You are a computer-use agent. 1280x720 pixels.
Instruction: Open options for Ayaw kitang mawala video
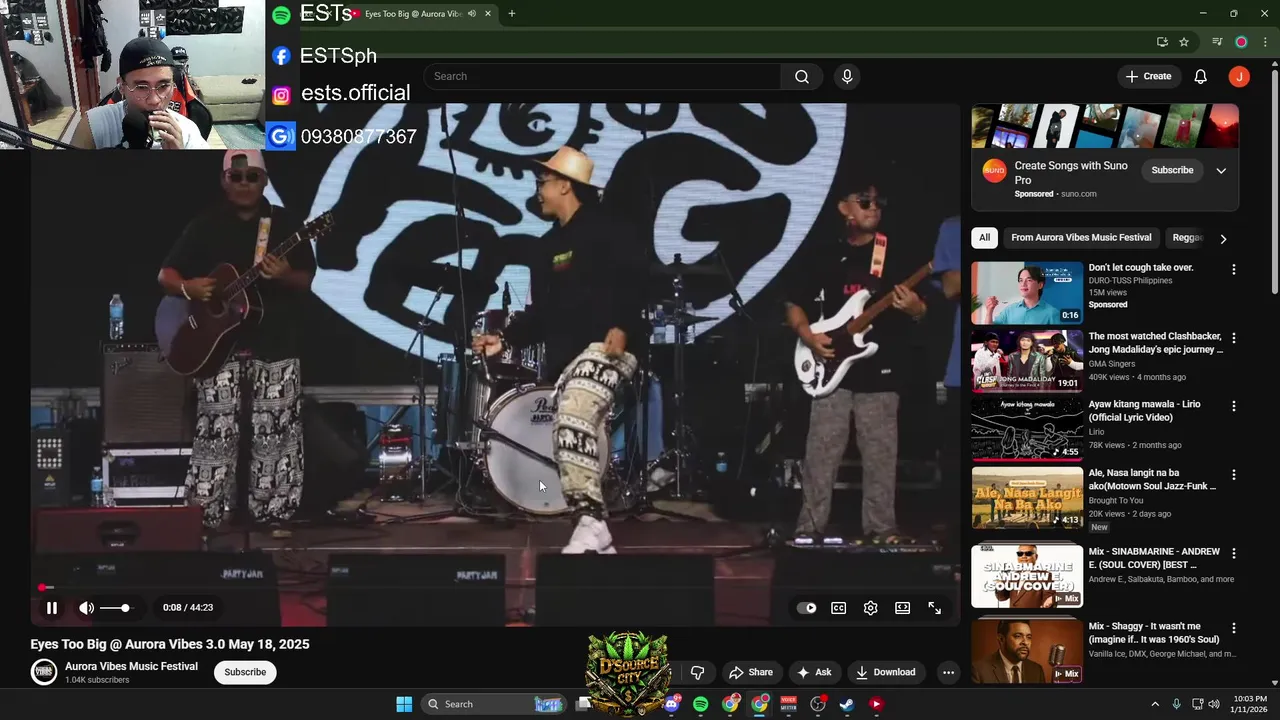[x=1233, y=406]
